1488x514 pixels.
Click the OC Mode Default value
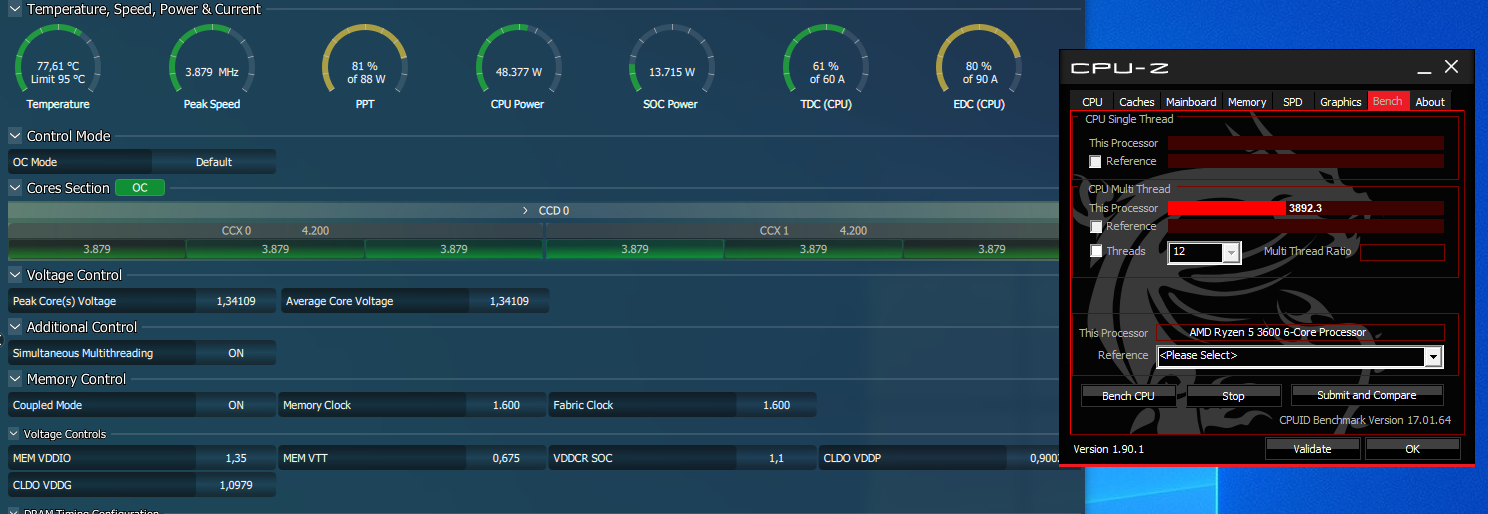click(214, 162)
